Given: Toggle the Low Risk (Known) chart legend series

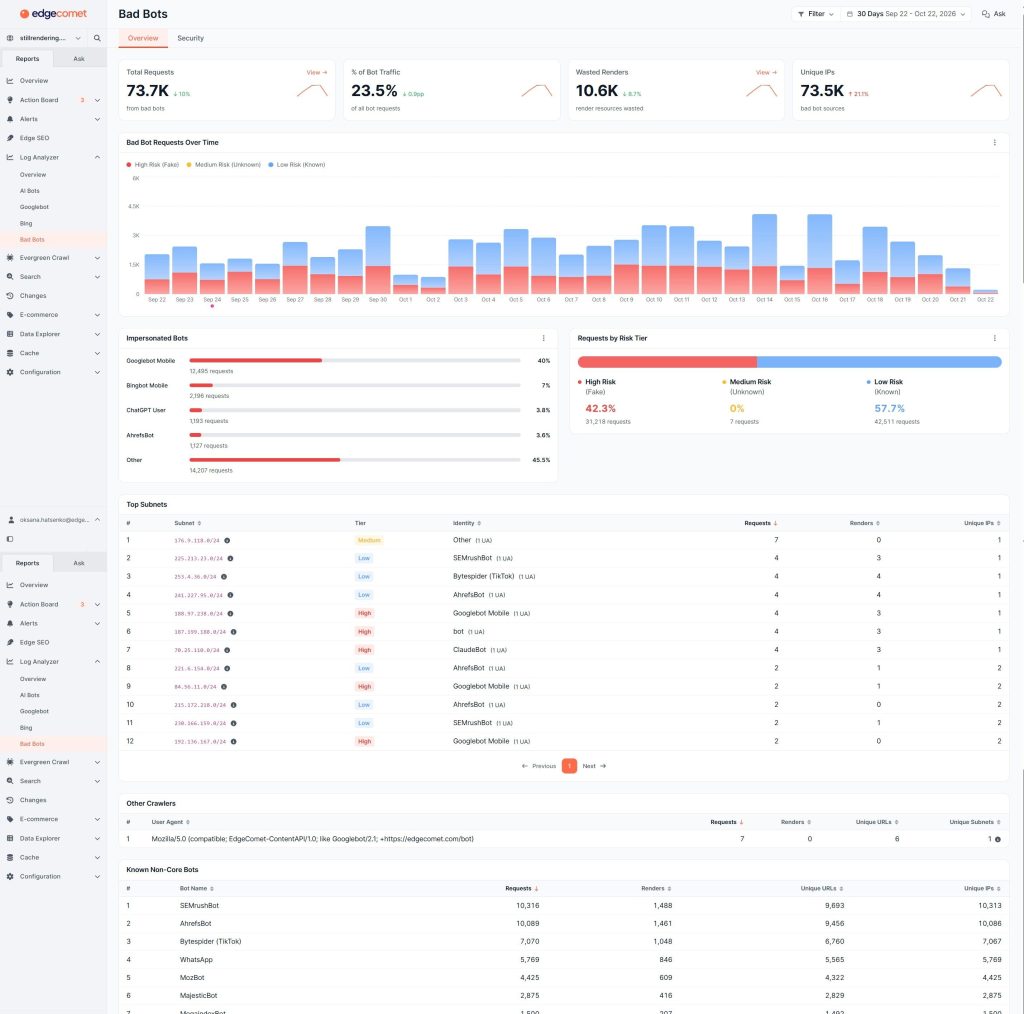Looking at the screenshot, I should [296, 165].
